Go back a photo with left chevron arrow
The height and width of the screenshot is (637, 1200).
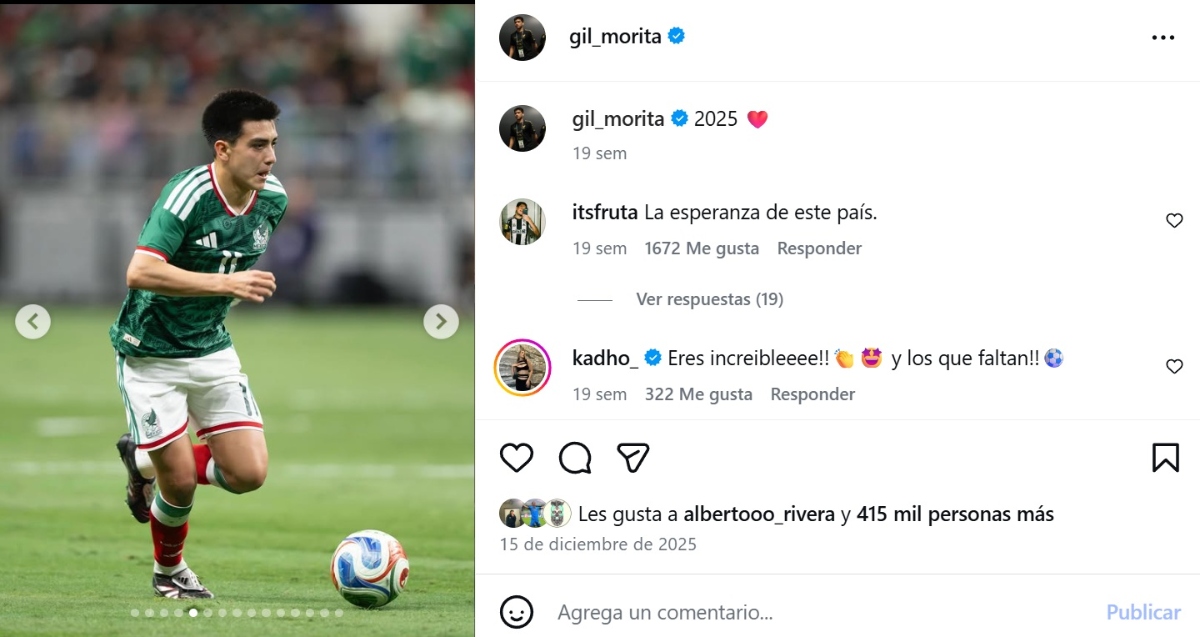[x=34, y=322]
